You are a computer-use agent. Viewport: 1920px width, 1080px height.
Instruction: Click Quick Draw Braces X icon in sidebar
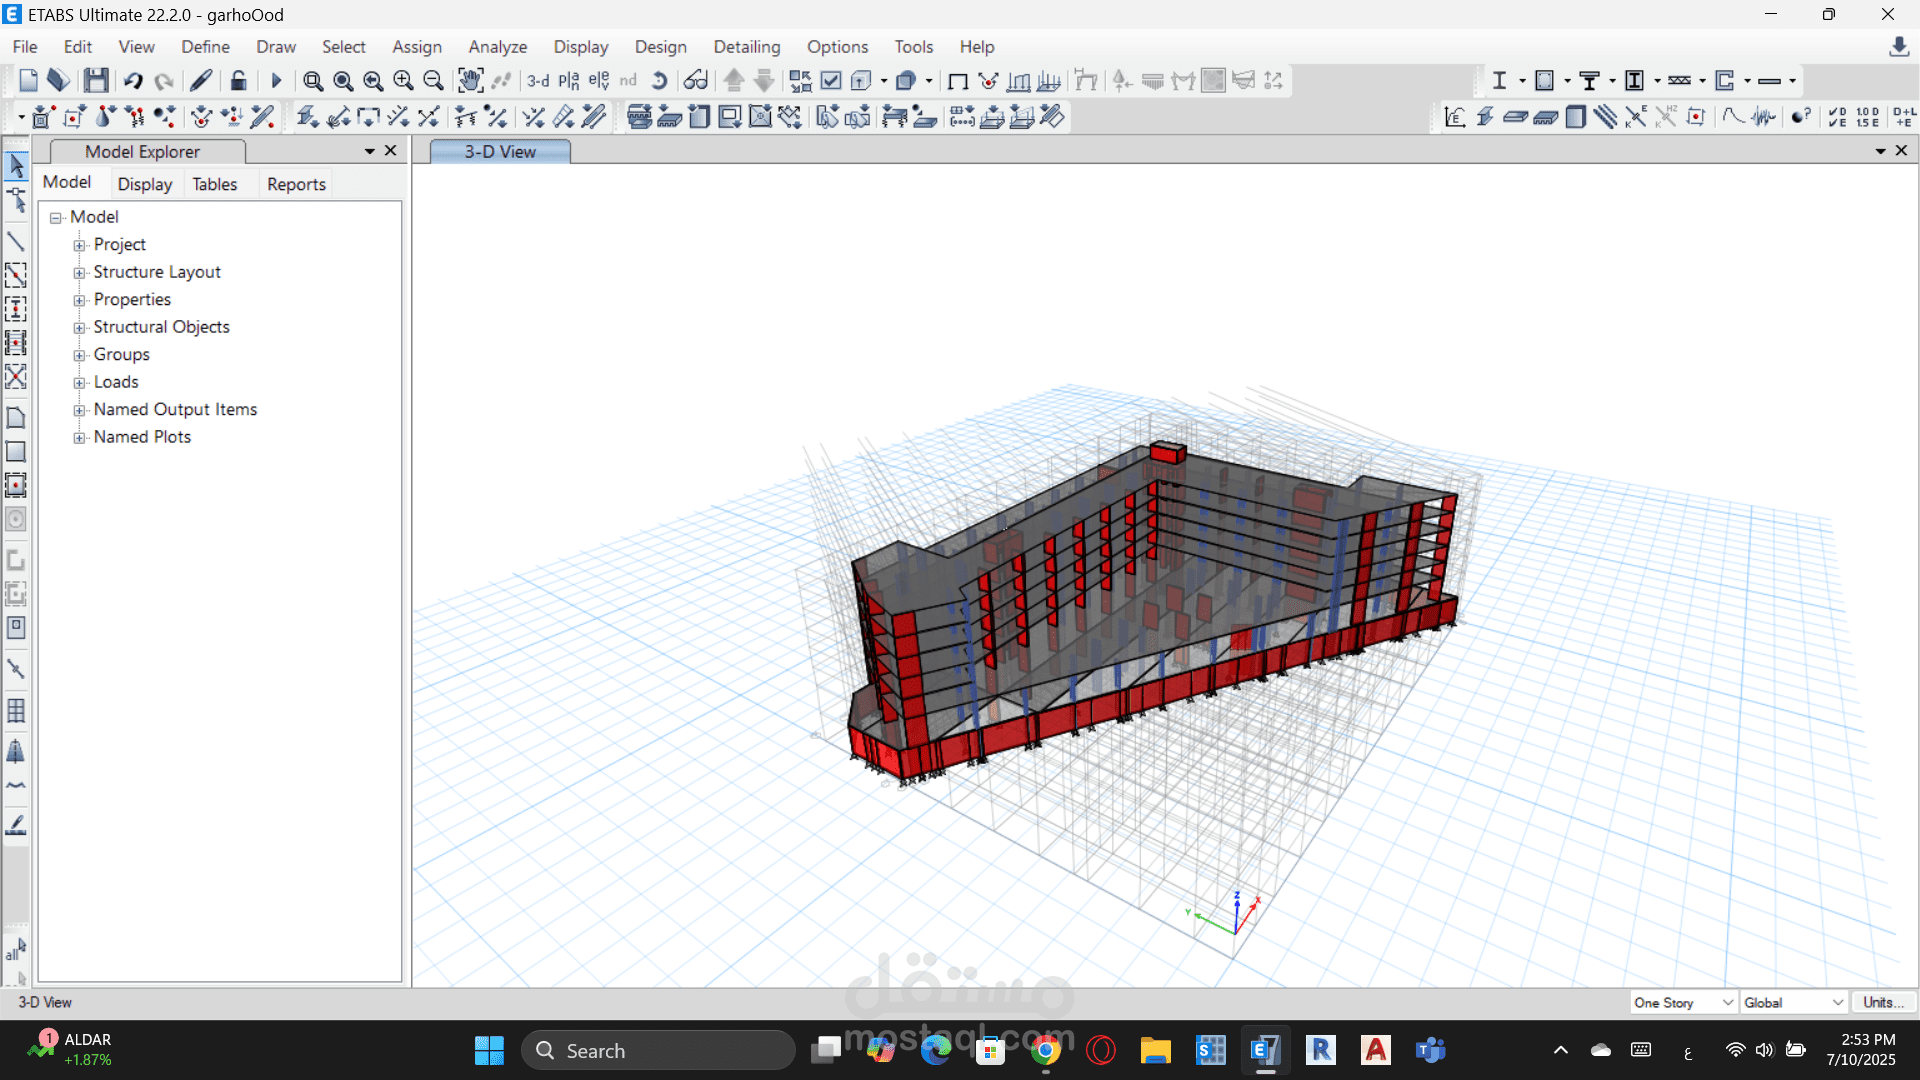[16, 377]
